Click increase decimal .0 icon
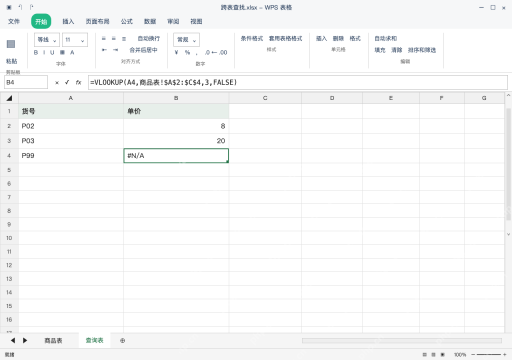Screen dimensions: 512x360 coord(207,52)
